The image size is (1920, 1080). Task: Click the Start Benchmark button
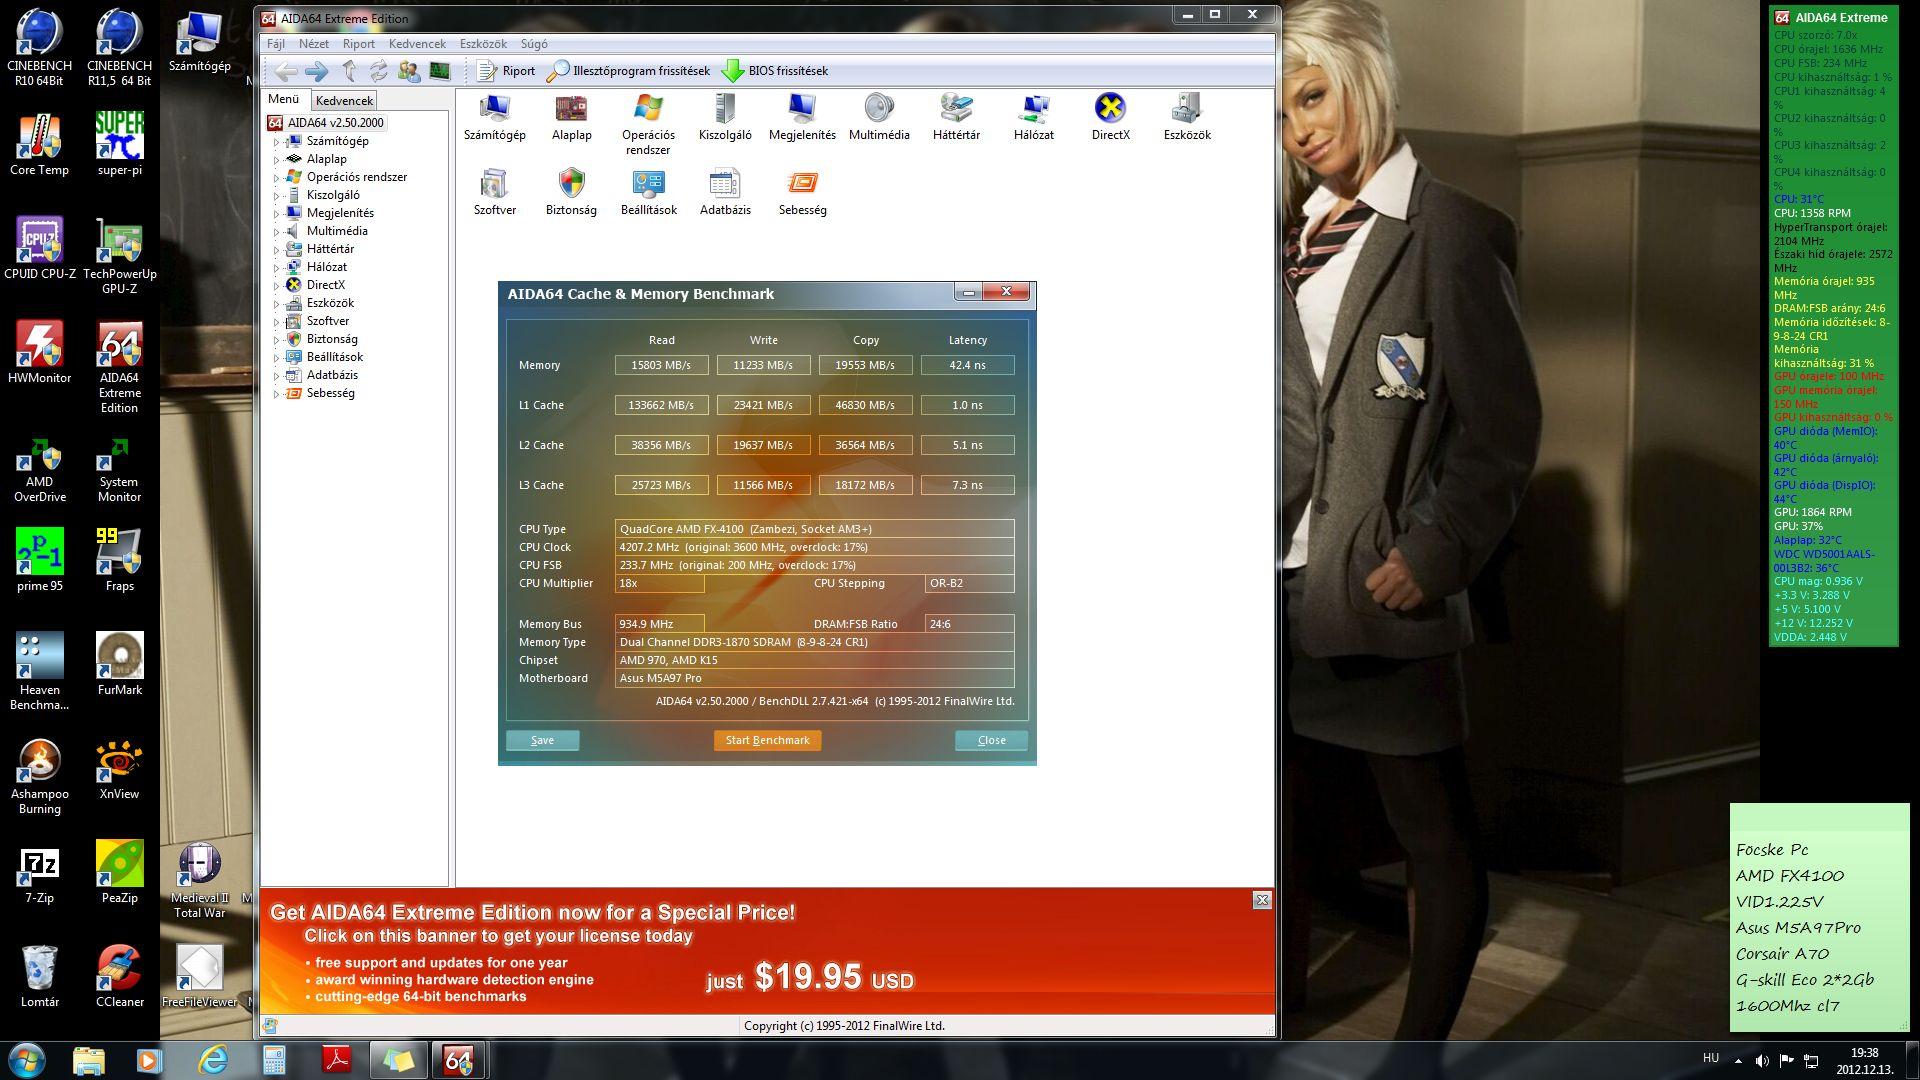click(767, 740)
